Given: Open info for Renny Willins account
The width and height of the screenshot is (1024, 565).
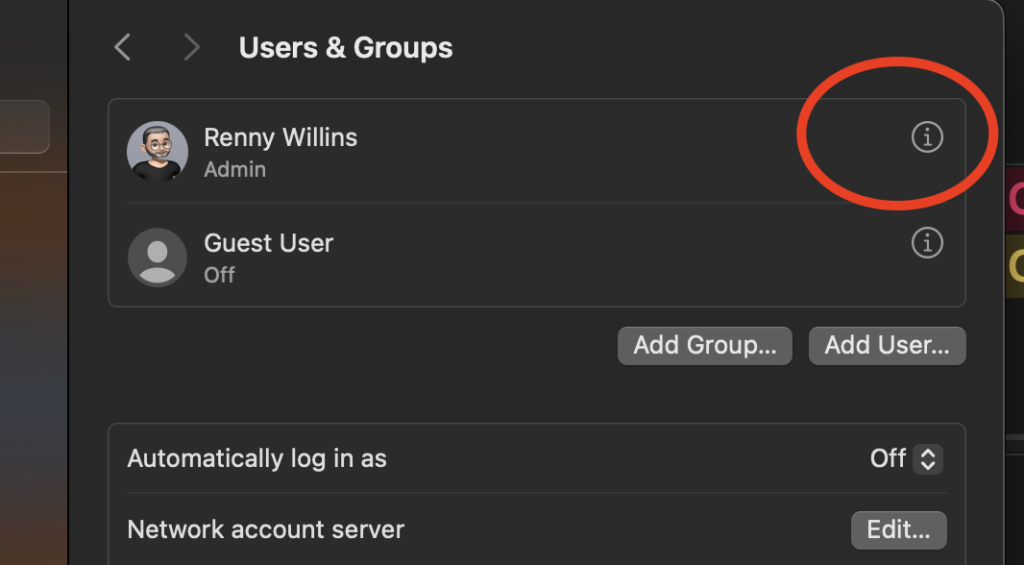Looking at the screenshot, I should point(927,137).
